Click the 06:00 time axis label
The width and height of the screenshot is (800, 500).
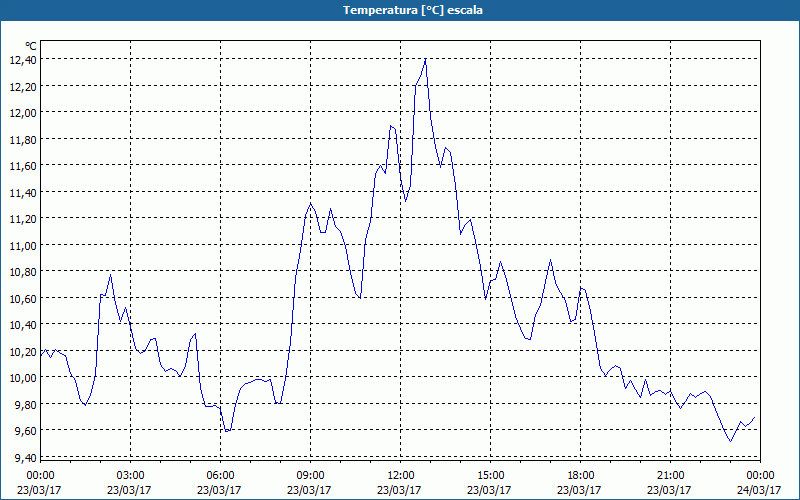(220, 476)
